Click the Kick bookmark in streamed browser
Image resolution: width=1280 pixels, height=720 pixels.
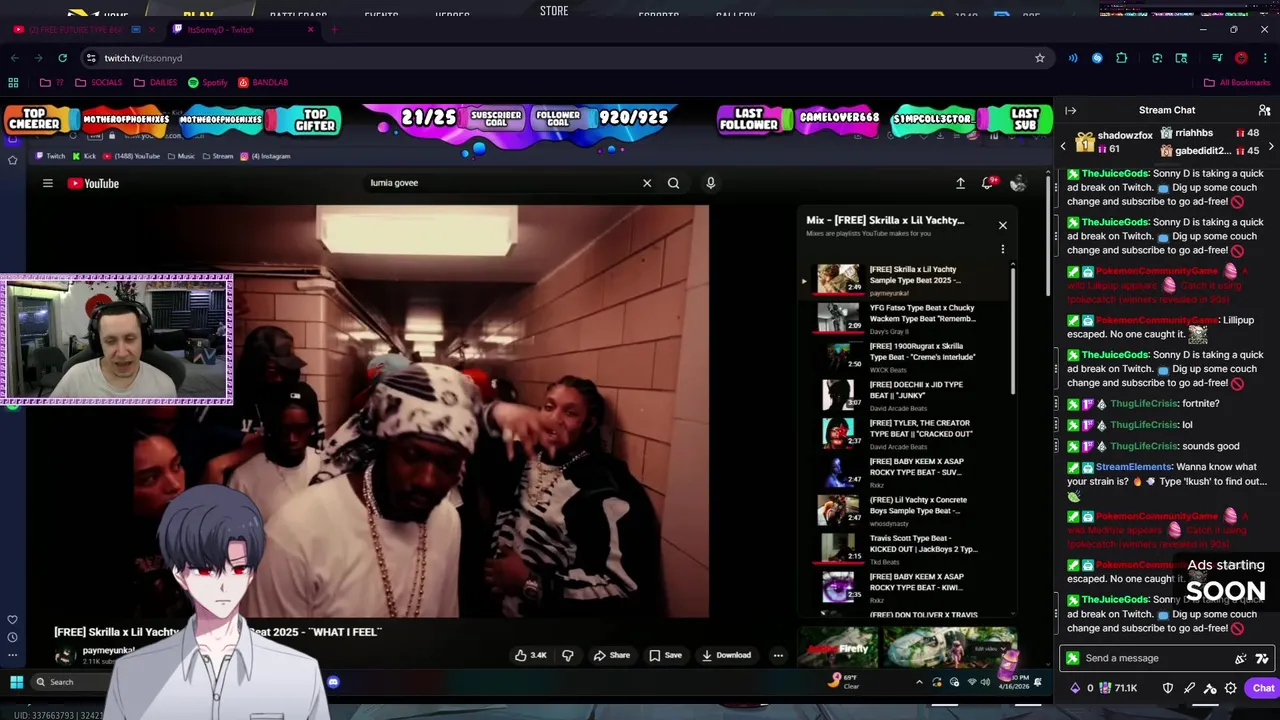[x=84, y=156]
